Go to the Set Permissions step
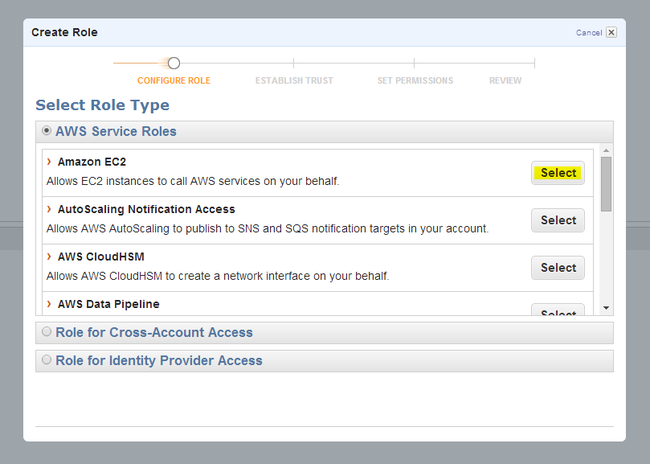Screen dimensions: 650x464 [414, 80]
